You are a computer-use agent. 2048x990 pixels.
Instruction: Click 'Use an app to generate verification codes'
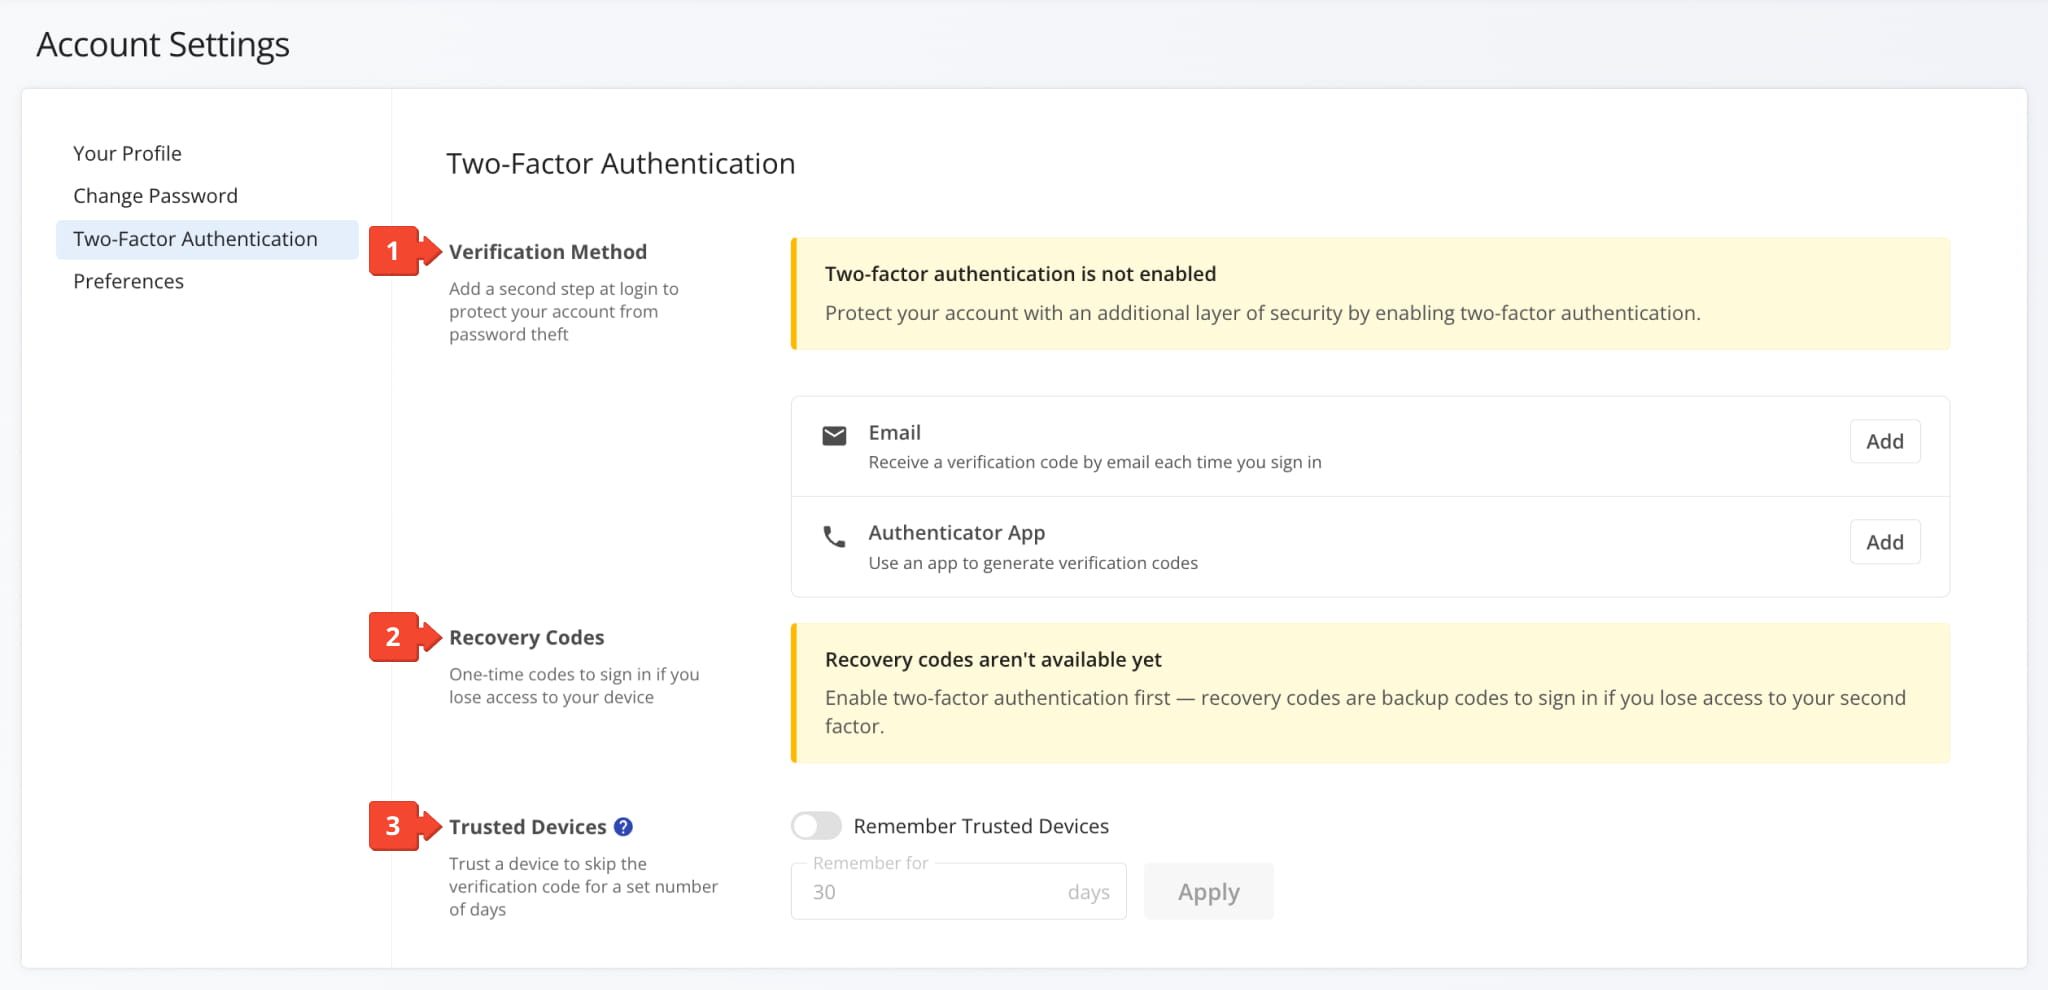pos(1033,563)
